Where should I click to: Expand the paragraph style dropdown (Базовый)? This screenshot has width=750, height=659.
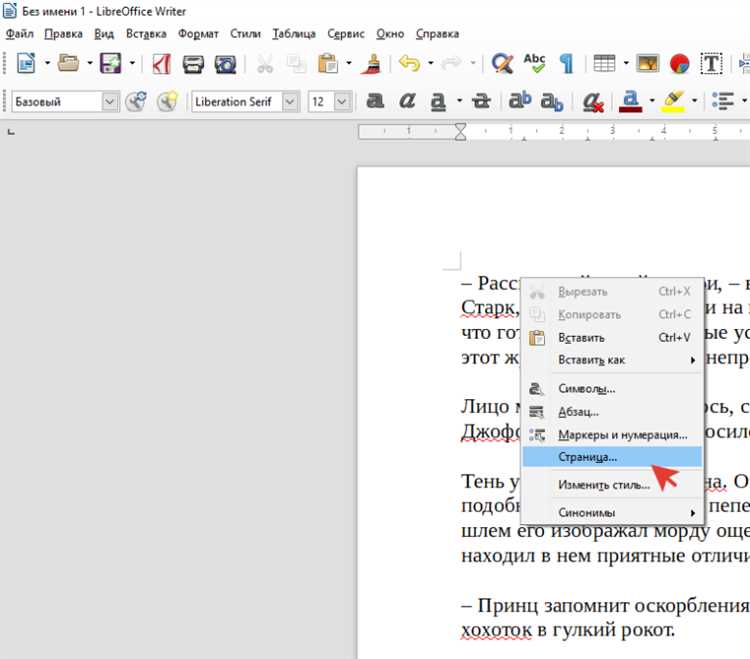pyautogui.click(x=110, y=101)
